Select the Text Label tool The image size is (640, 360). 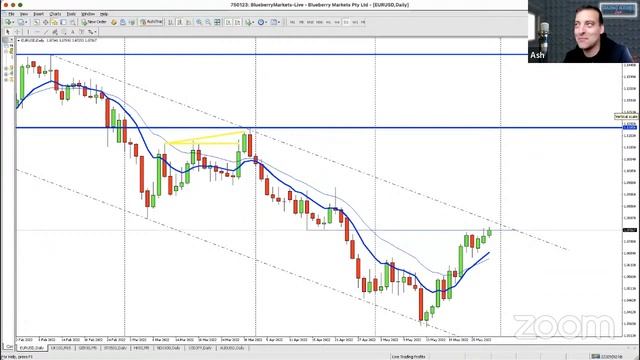[x=81, y=32]
